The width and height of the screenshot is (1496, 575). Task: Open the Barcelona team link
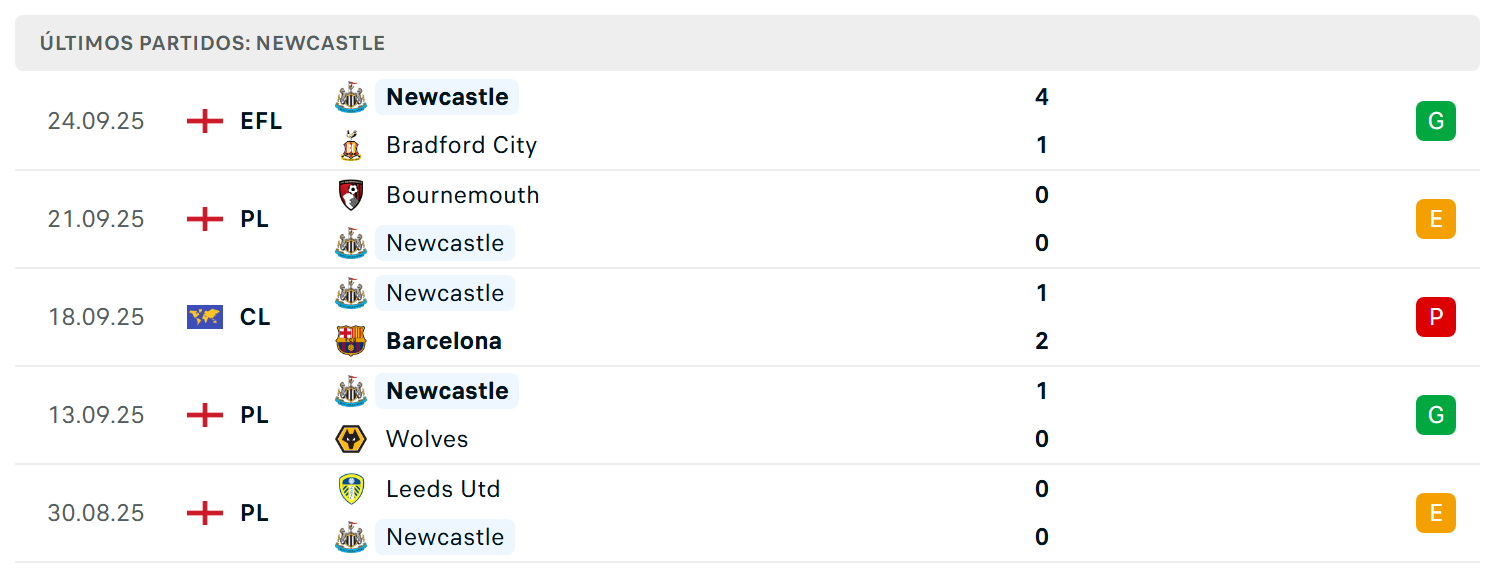[x=444, y=341]
